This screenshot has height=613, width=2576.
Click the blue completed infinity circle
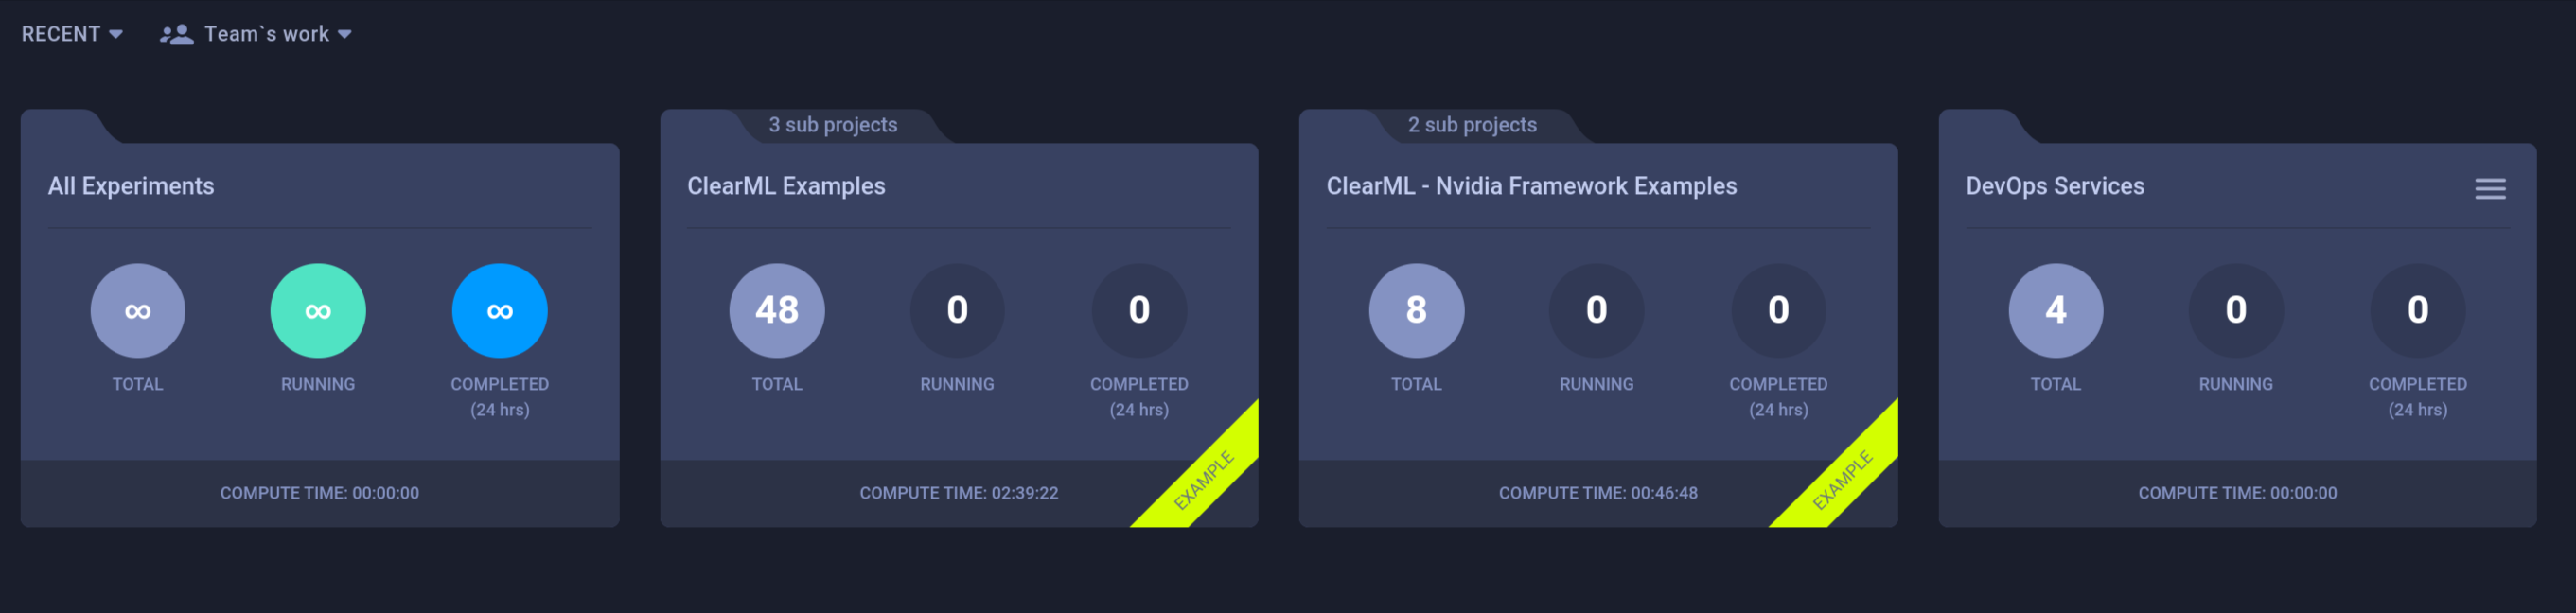[499, 311]
